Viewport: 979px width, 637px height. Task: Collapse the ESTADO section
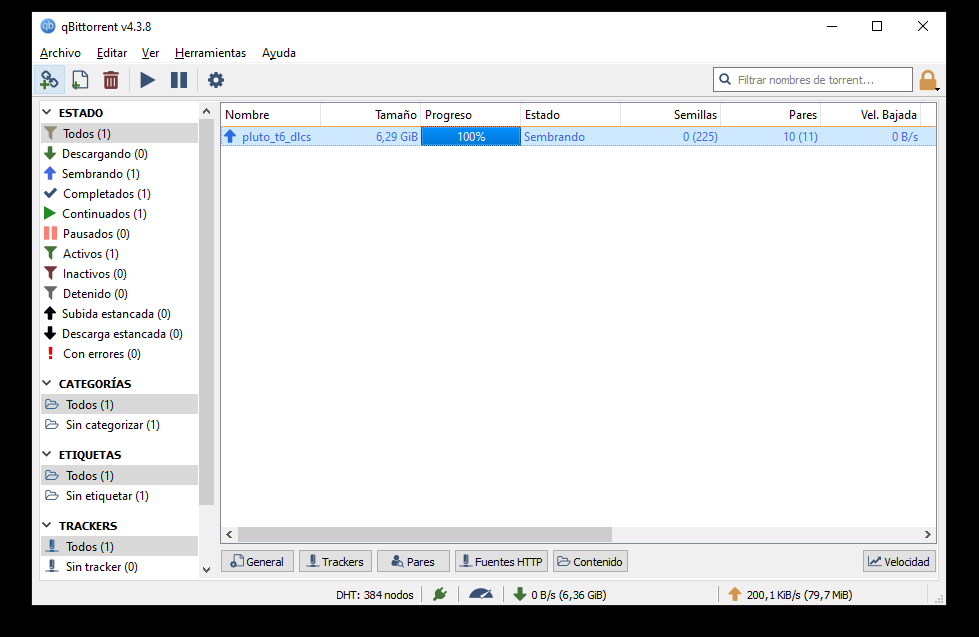click(x=47, y=112)
